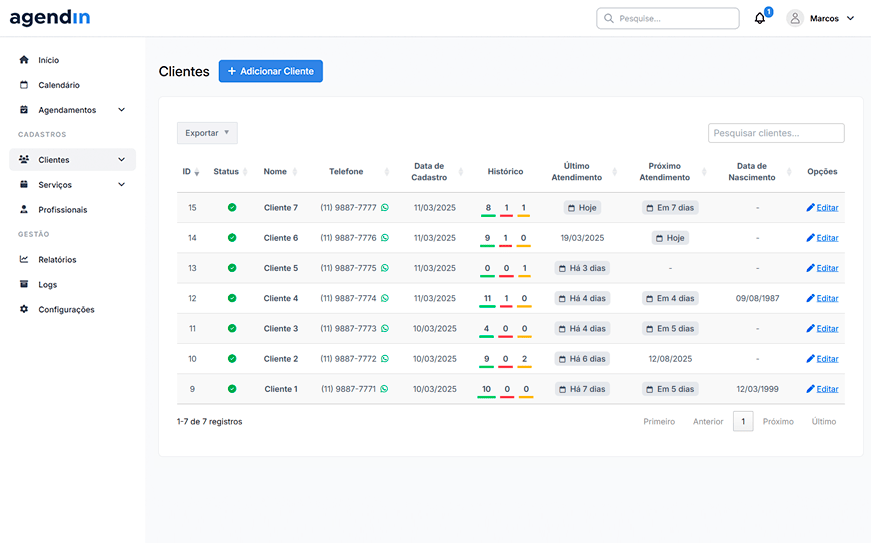Viewport: 871px width, 543px height.
Task: Click the Clientes people icon in sidebar
Action: click(x=24, y=159)
